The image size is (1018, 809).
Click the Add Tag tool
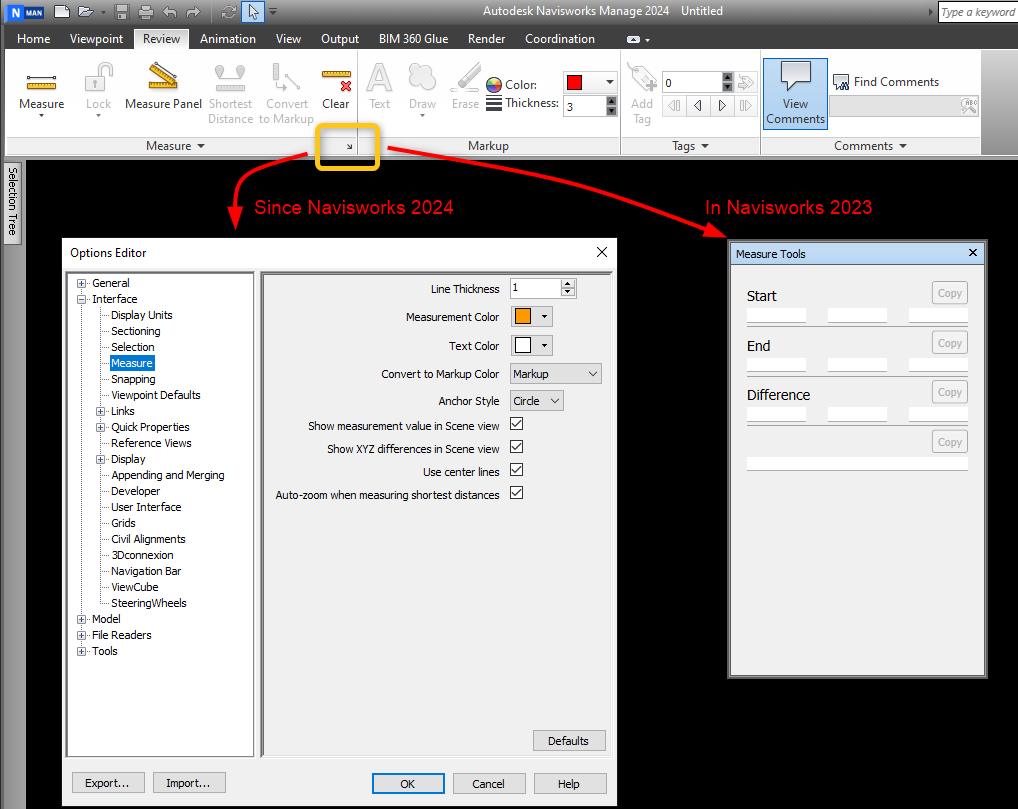(x=641, y=93)
